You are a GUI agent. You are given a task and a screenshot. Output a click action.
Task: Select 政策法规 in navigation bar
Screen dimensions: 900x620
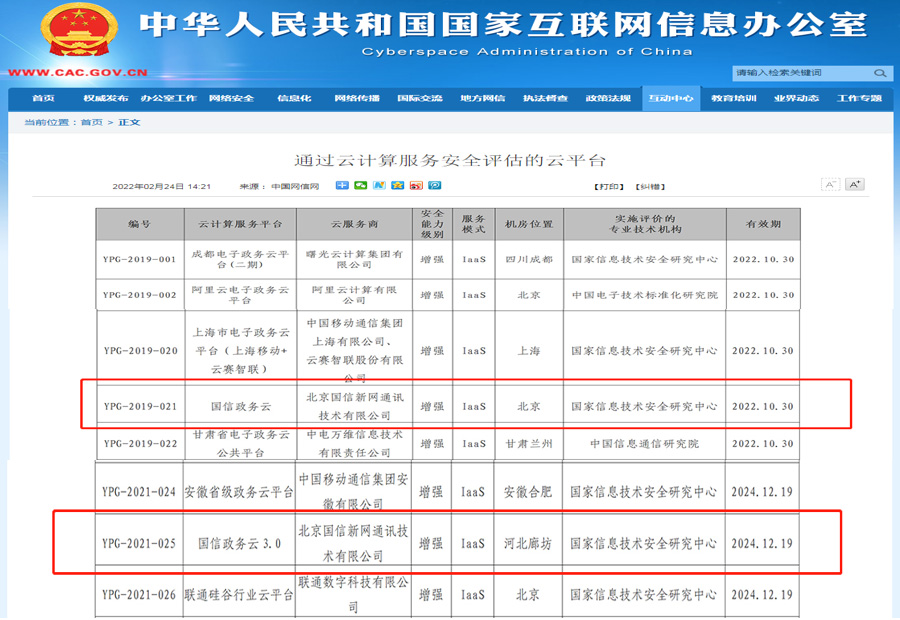608,98
